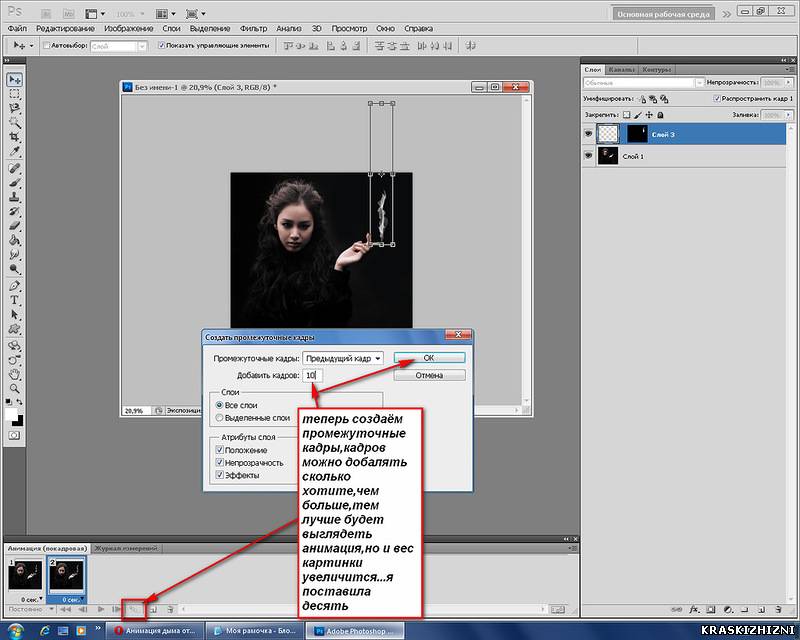This screenshot has height=640, width=800.
Task: Open the Редактирование menu
Action: [65, 29]
